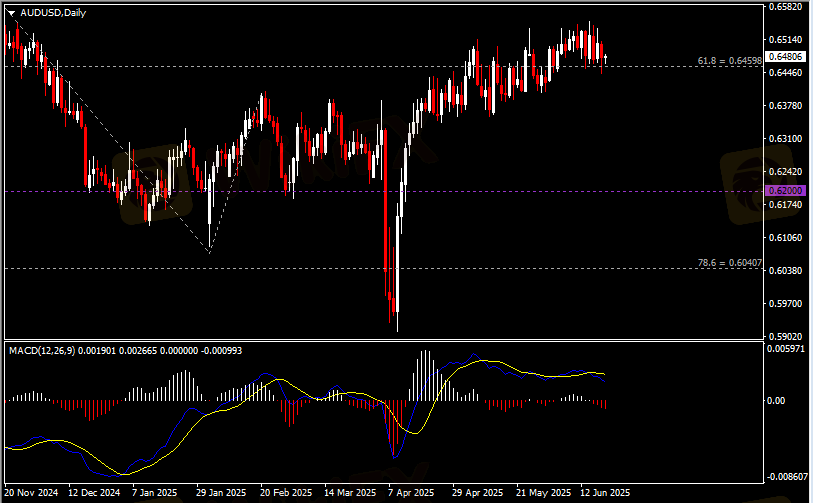The height and width of the screenshot is (503, 813).
Task: Click the 0.65820 price axis label
Action: click(x=786, y=7)
